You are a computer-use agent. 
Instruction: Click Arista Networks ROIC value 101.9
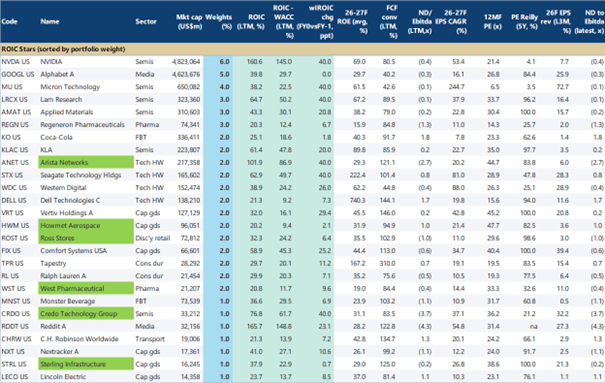point(255,162)
